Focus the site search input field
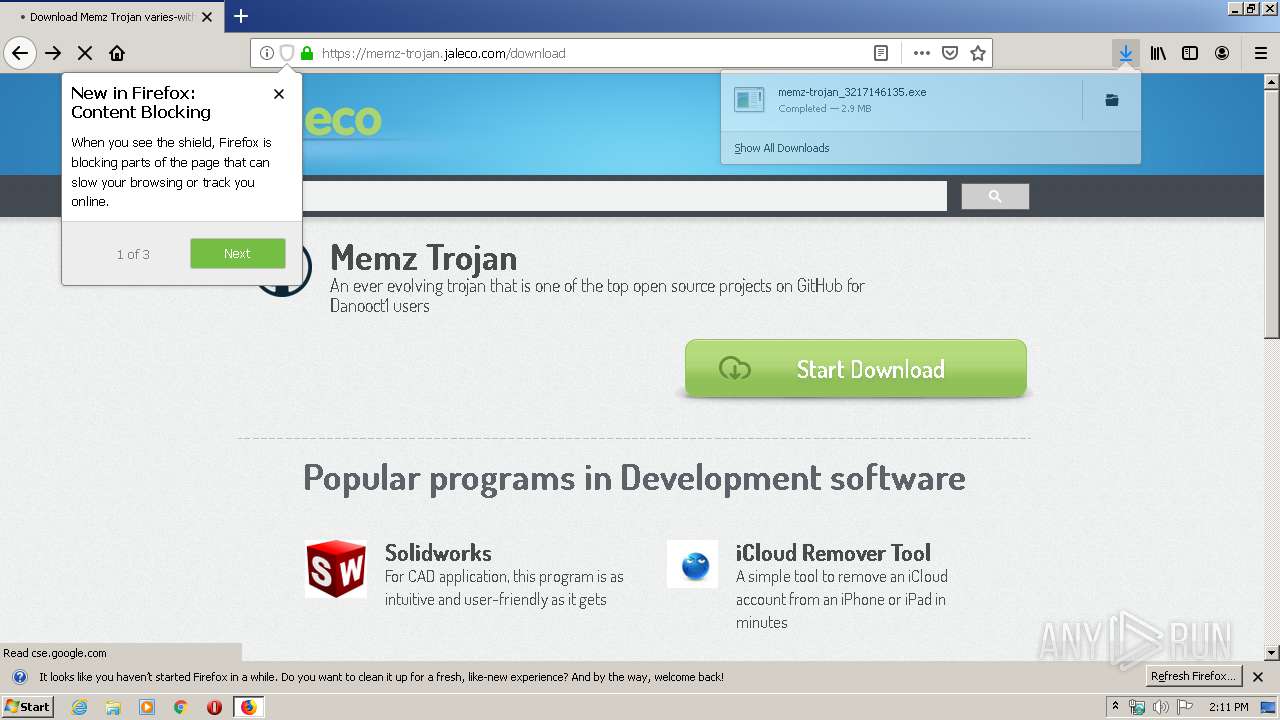The width and height of the screenshot is (1280, 720). 624,197
